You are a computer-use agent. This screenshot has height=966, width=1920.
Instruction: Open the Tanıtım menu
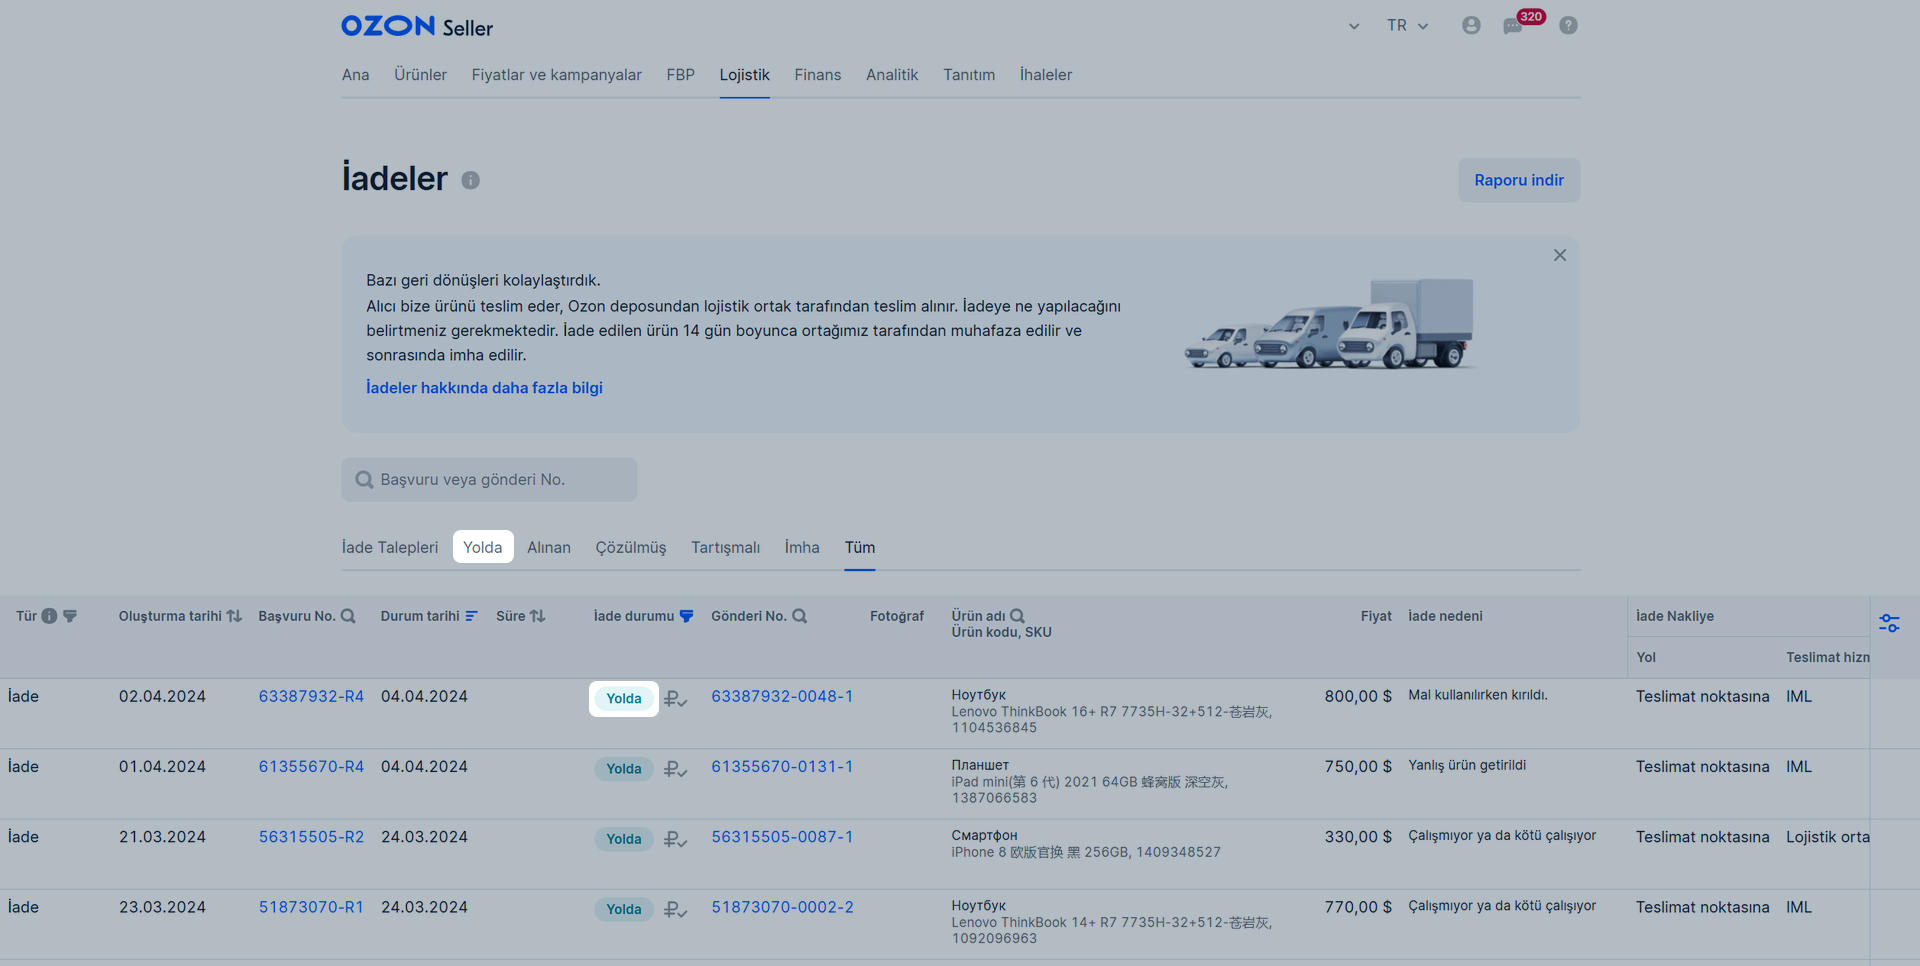click(x=968, y=75)
